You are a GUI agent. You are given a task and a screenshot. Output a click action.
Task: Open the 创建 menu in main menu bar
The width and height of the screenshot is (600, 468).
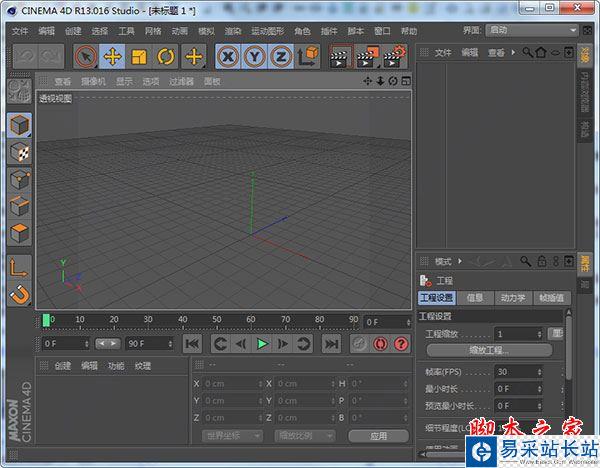pos(73,31)
